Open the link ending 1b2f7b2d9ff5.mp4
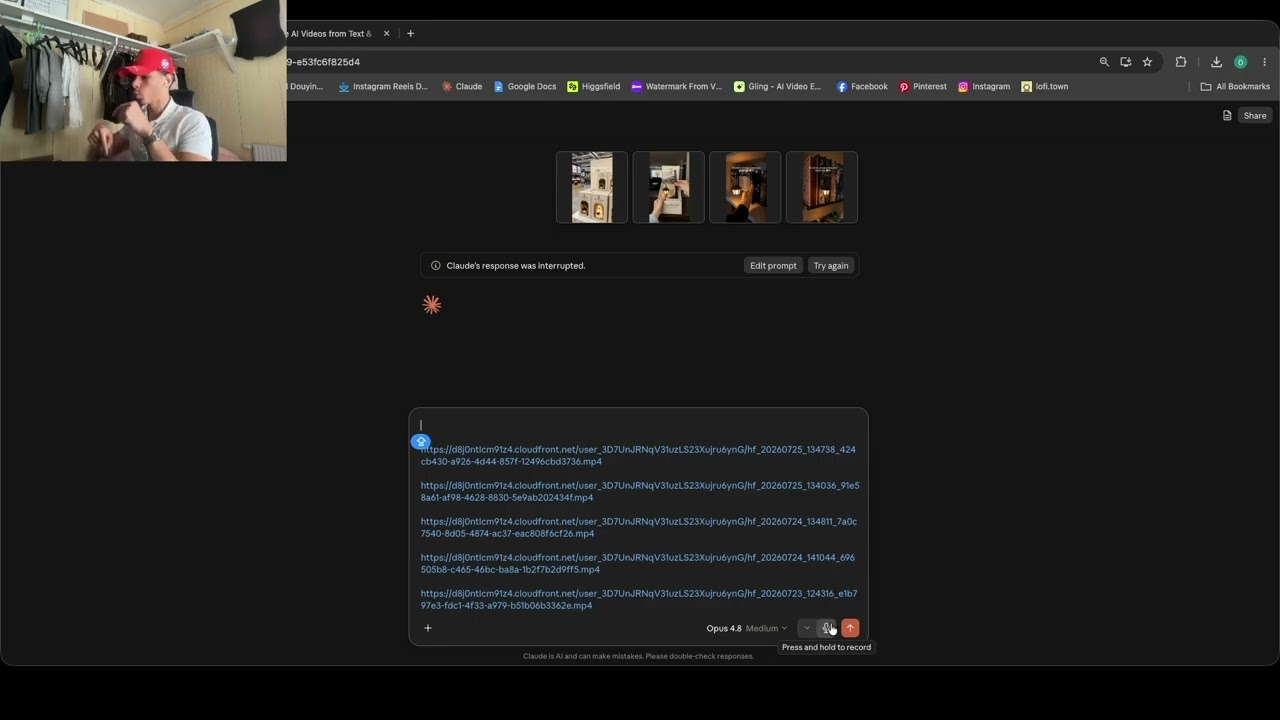Viewport: 1280px width, 720px height. (x=638, y=564)
